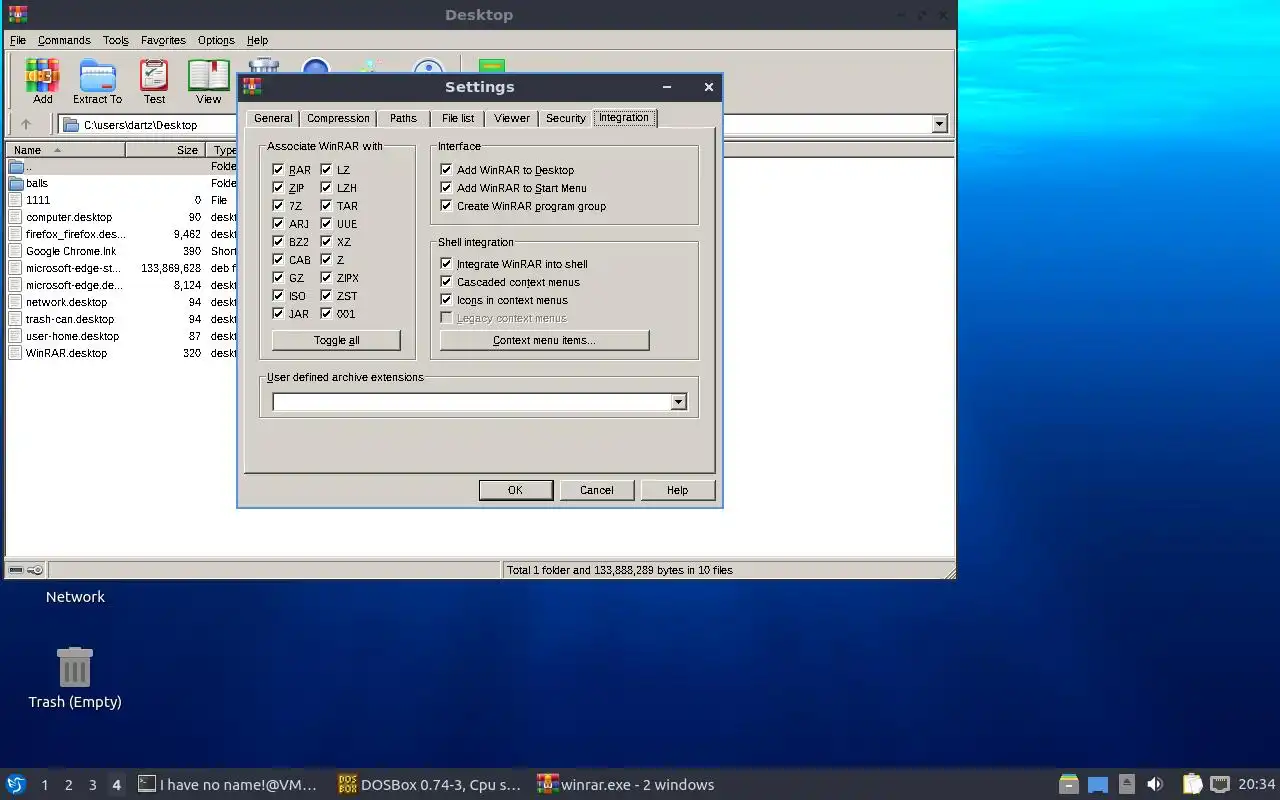The height and width of the screenshot is (800, 1280).
Task: Click the file manager tray icon
Action: pos(1069,784)
